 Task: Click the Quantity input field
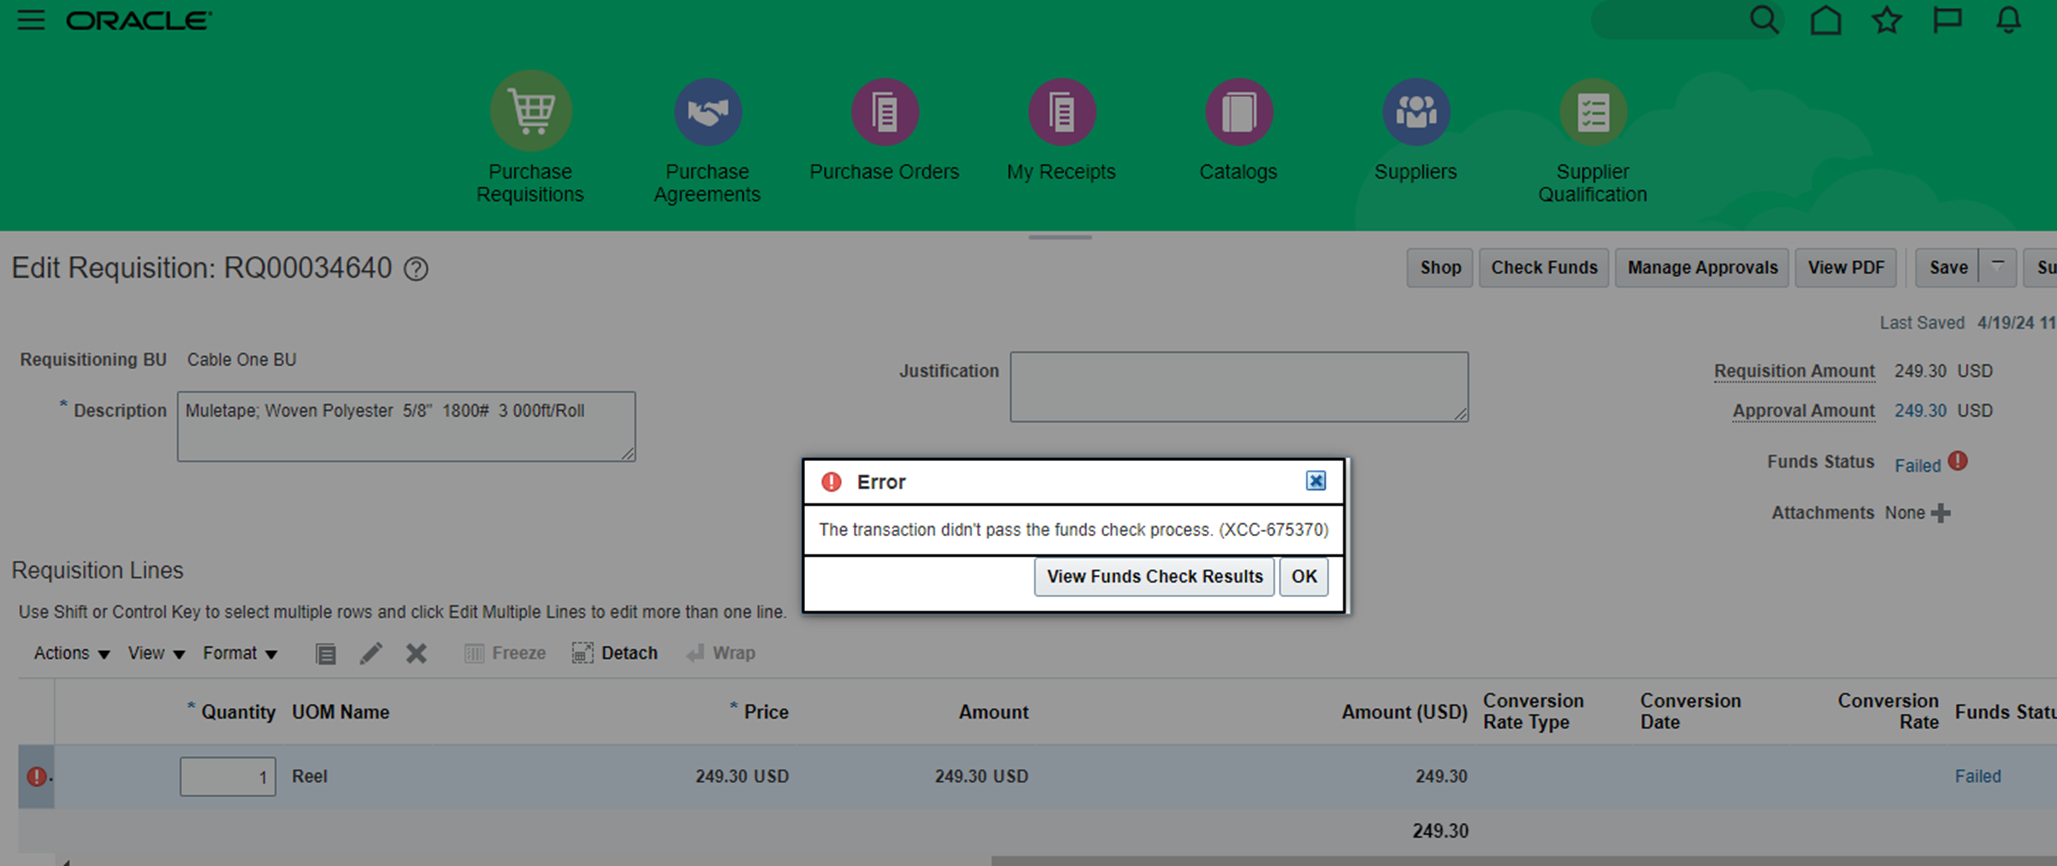[228, 776]
